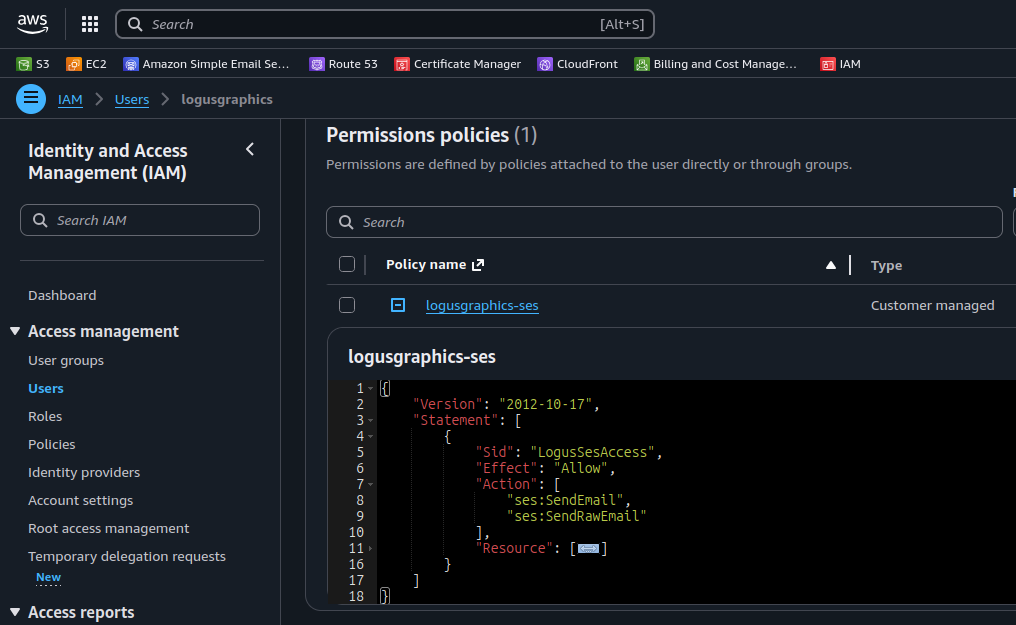Open the logusgraphics-ses policy link
This screenshot has width=1016, height=625.
click(x=482, y=305)
